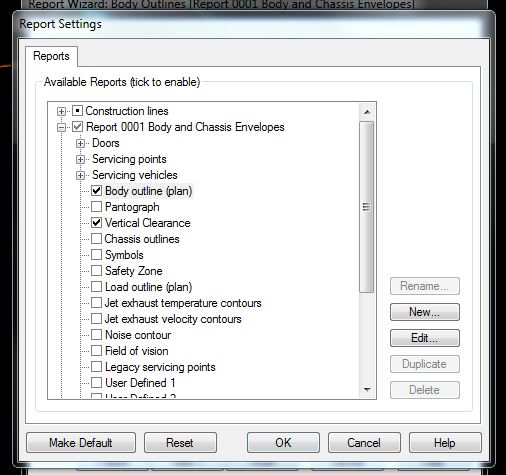The height and width of the screenshot is (475, 506).
Task: Click the Report Settings title bar
Action: coord(253,24)
